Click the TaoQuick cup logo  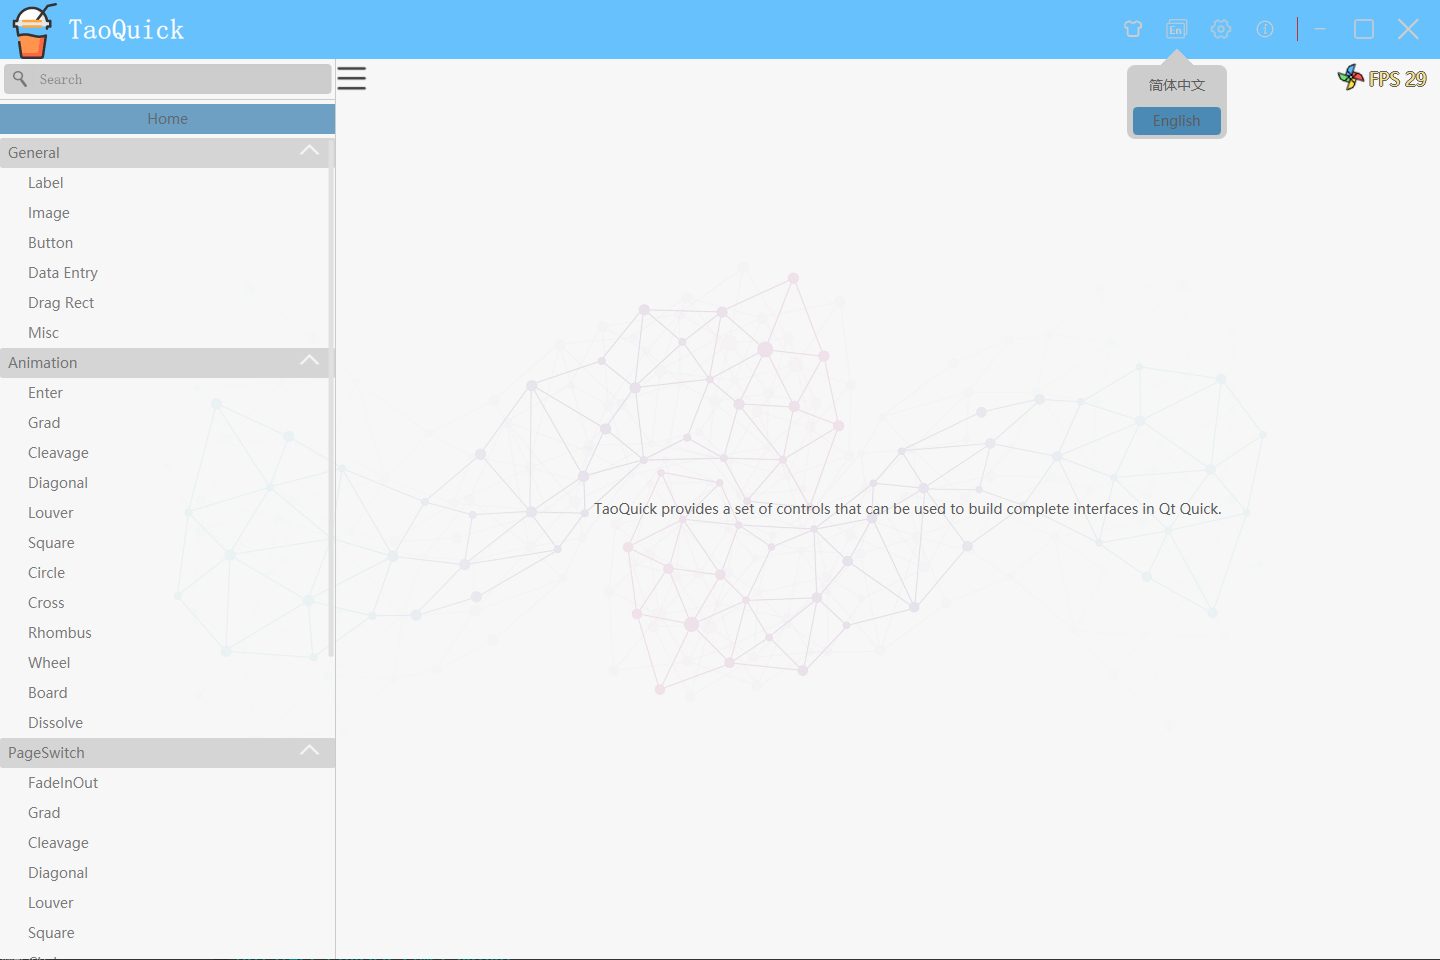(33, 30)
